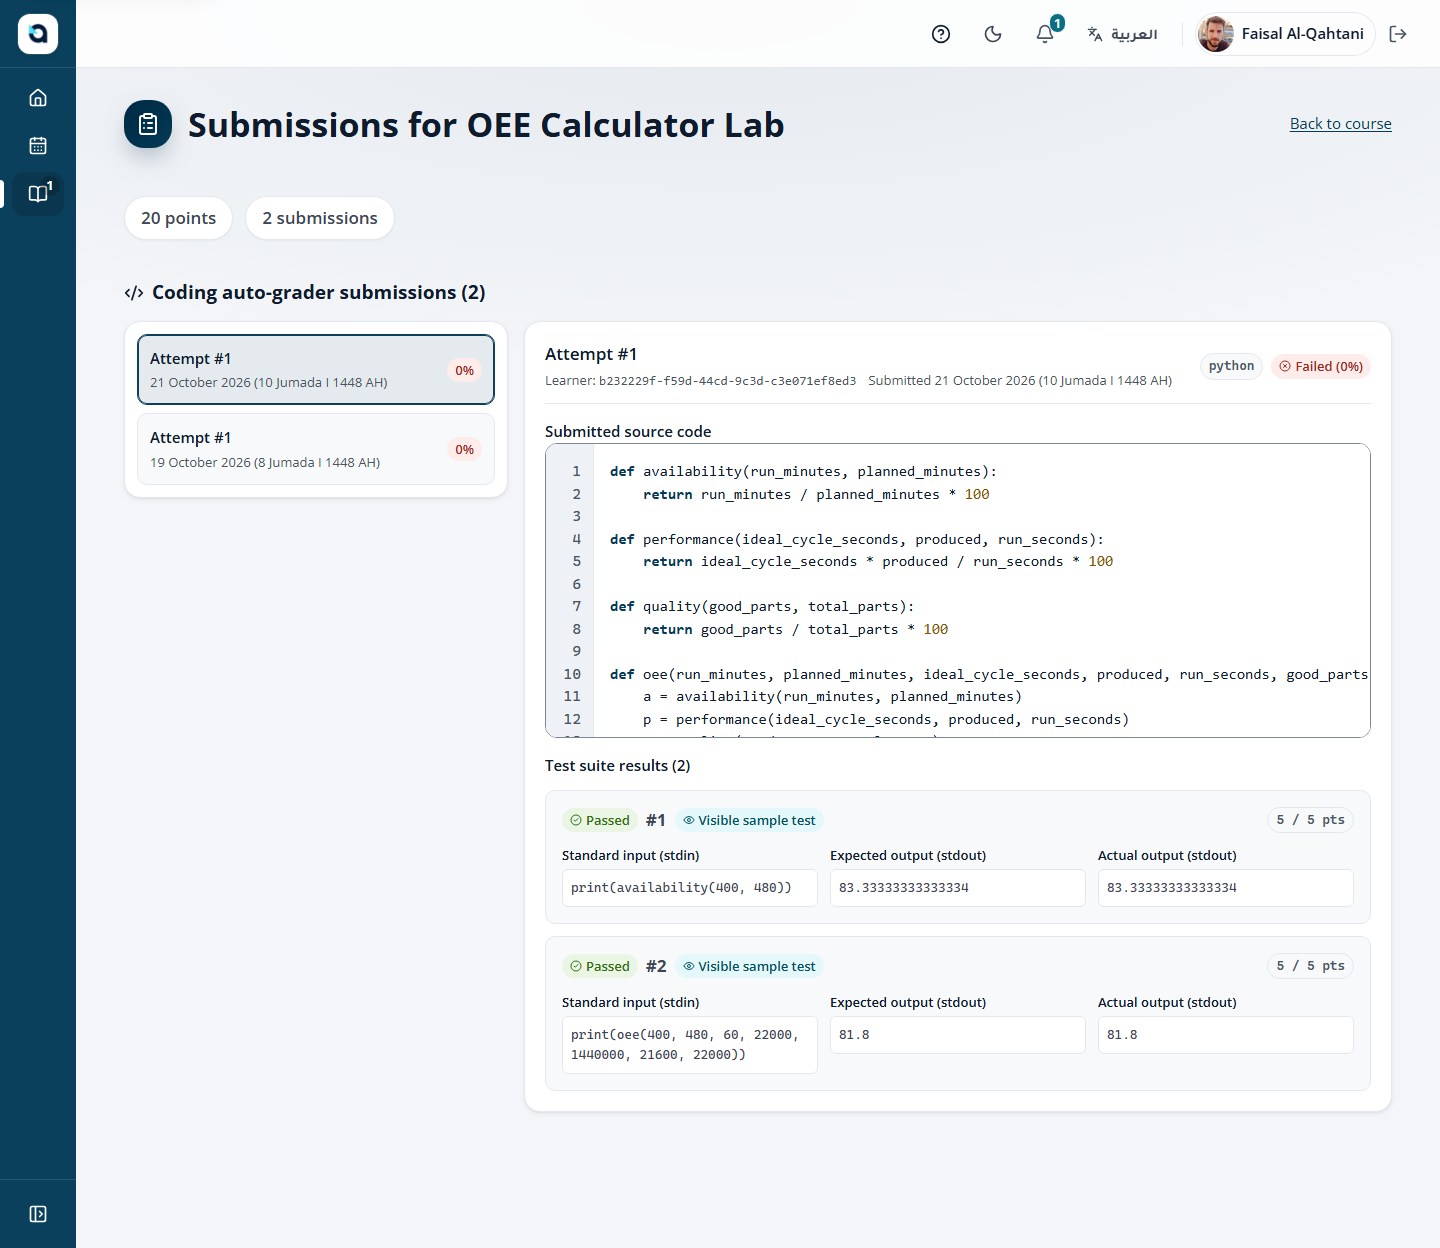This screenshot has height=1248, width=1440.
Task: Open the Calendar sidebar icon
Action: point(38,146)
